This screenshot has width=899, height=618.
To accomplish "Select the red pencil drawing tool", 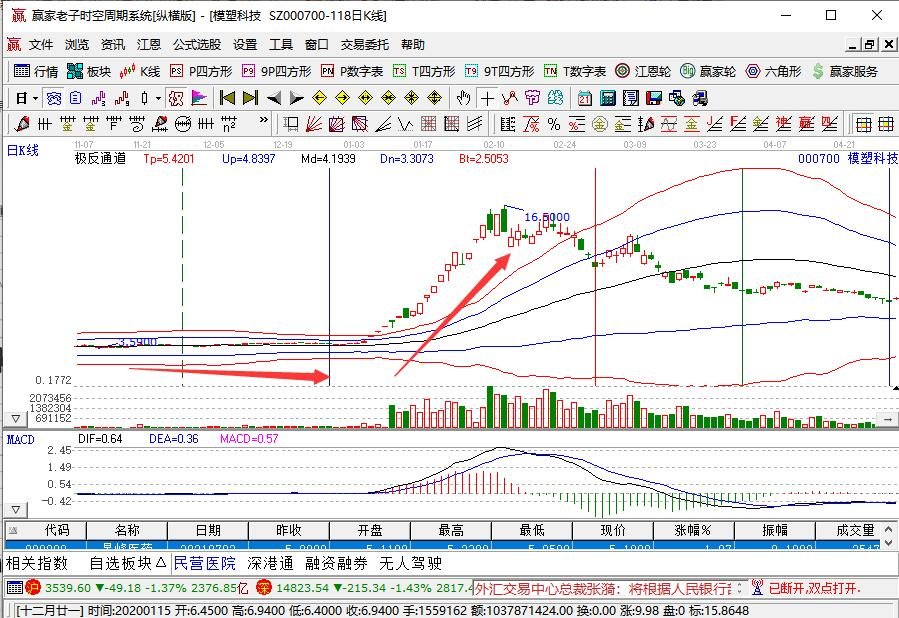I will [22, 124].
